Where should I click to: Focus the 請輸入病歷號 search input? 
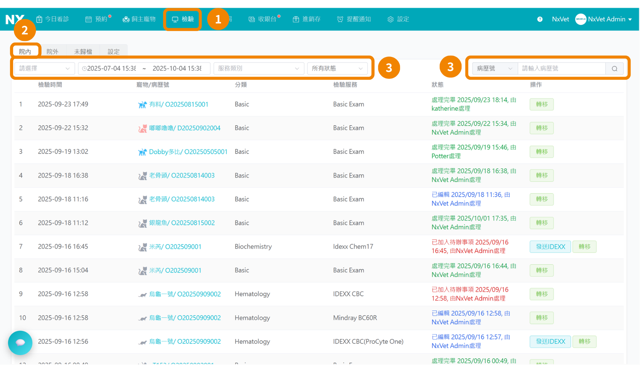(x=562, y=68)
